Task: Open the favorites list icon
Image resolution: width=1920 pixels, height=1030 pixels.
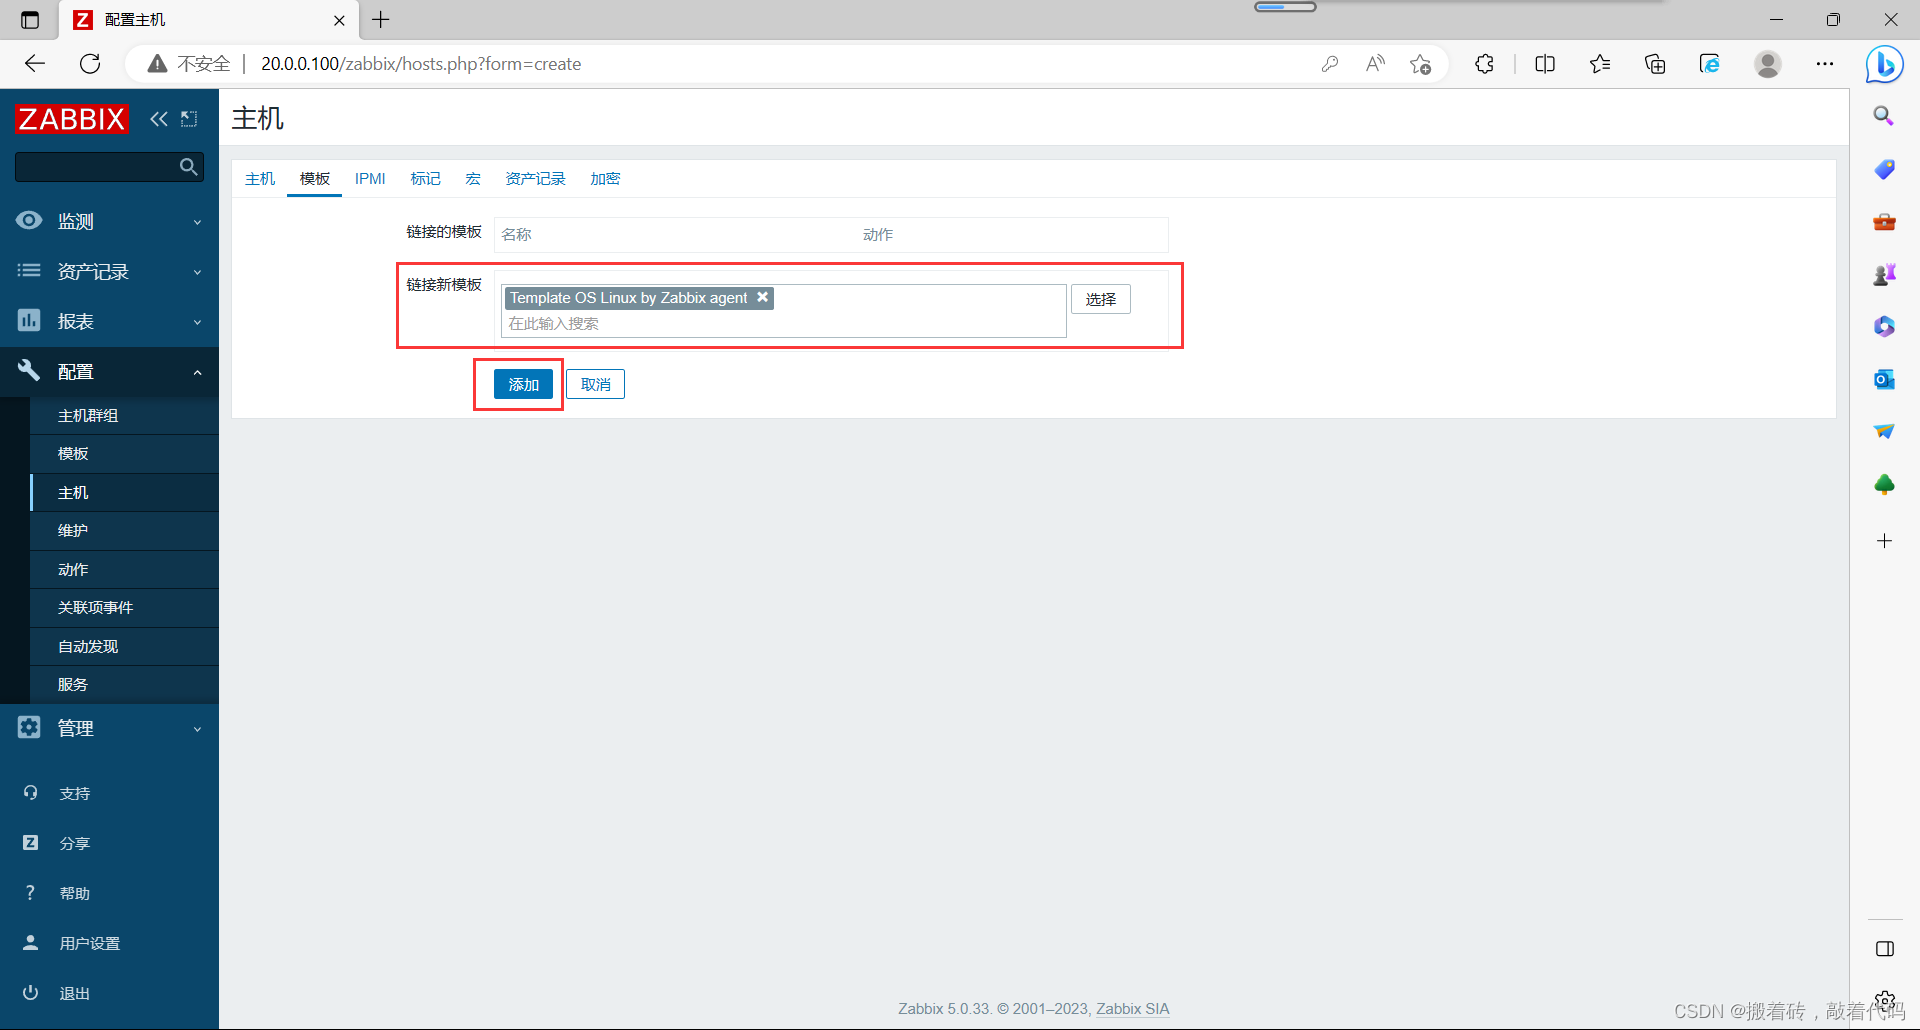Action: 1600,64
